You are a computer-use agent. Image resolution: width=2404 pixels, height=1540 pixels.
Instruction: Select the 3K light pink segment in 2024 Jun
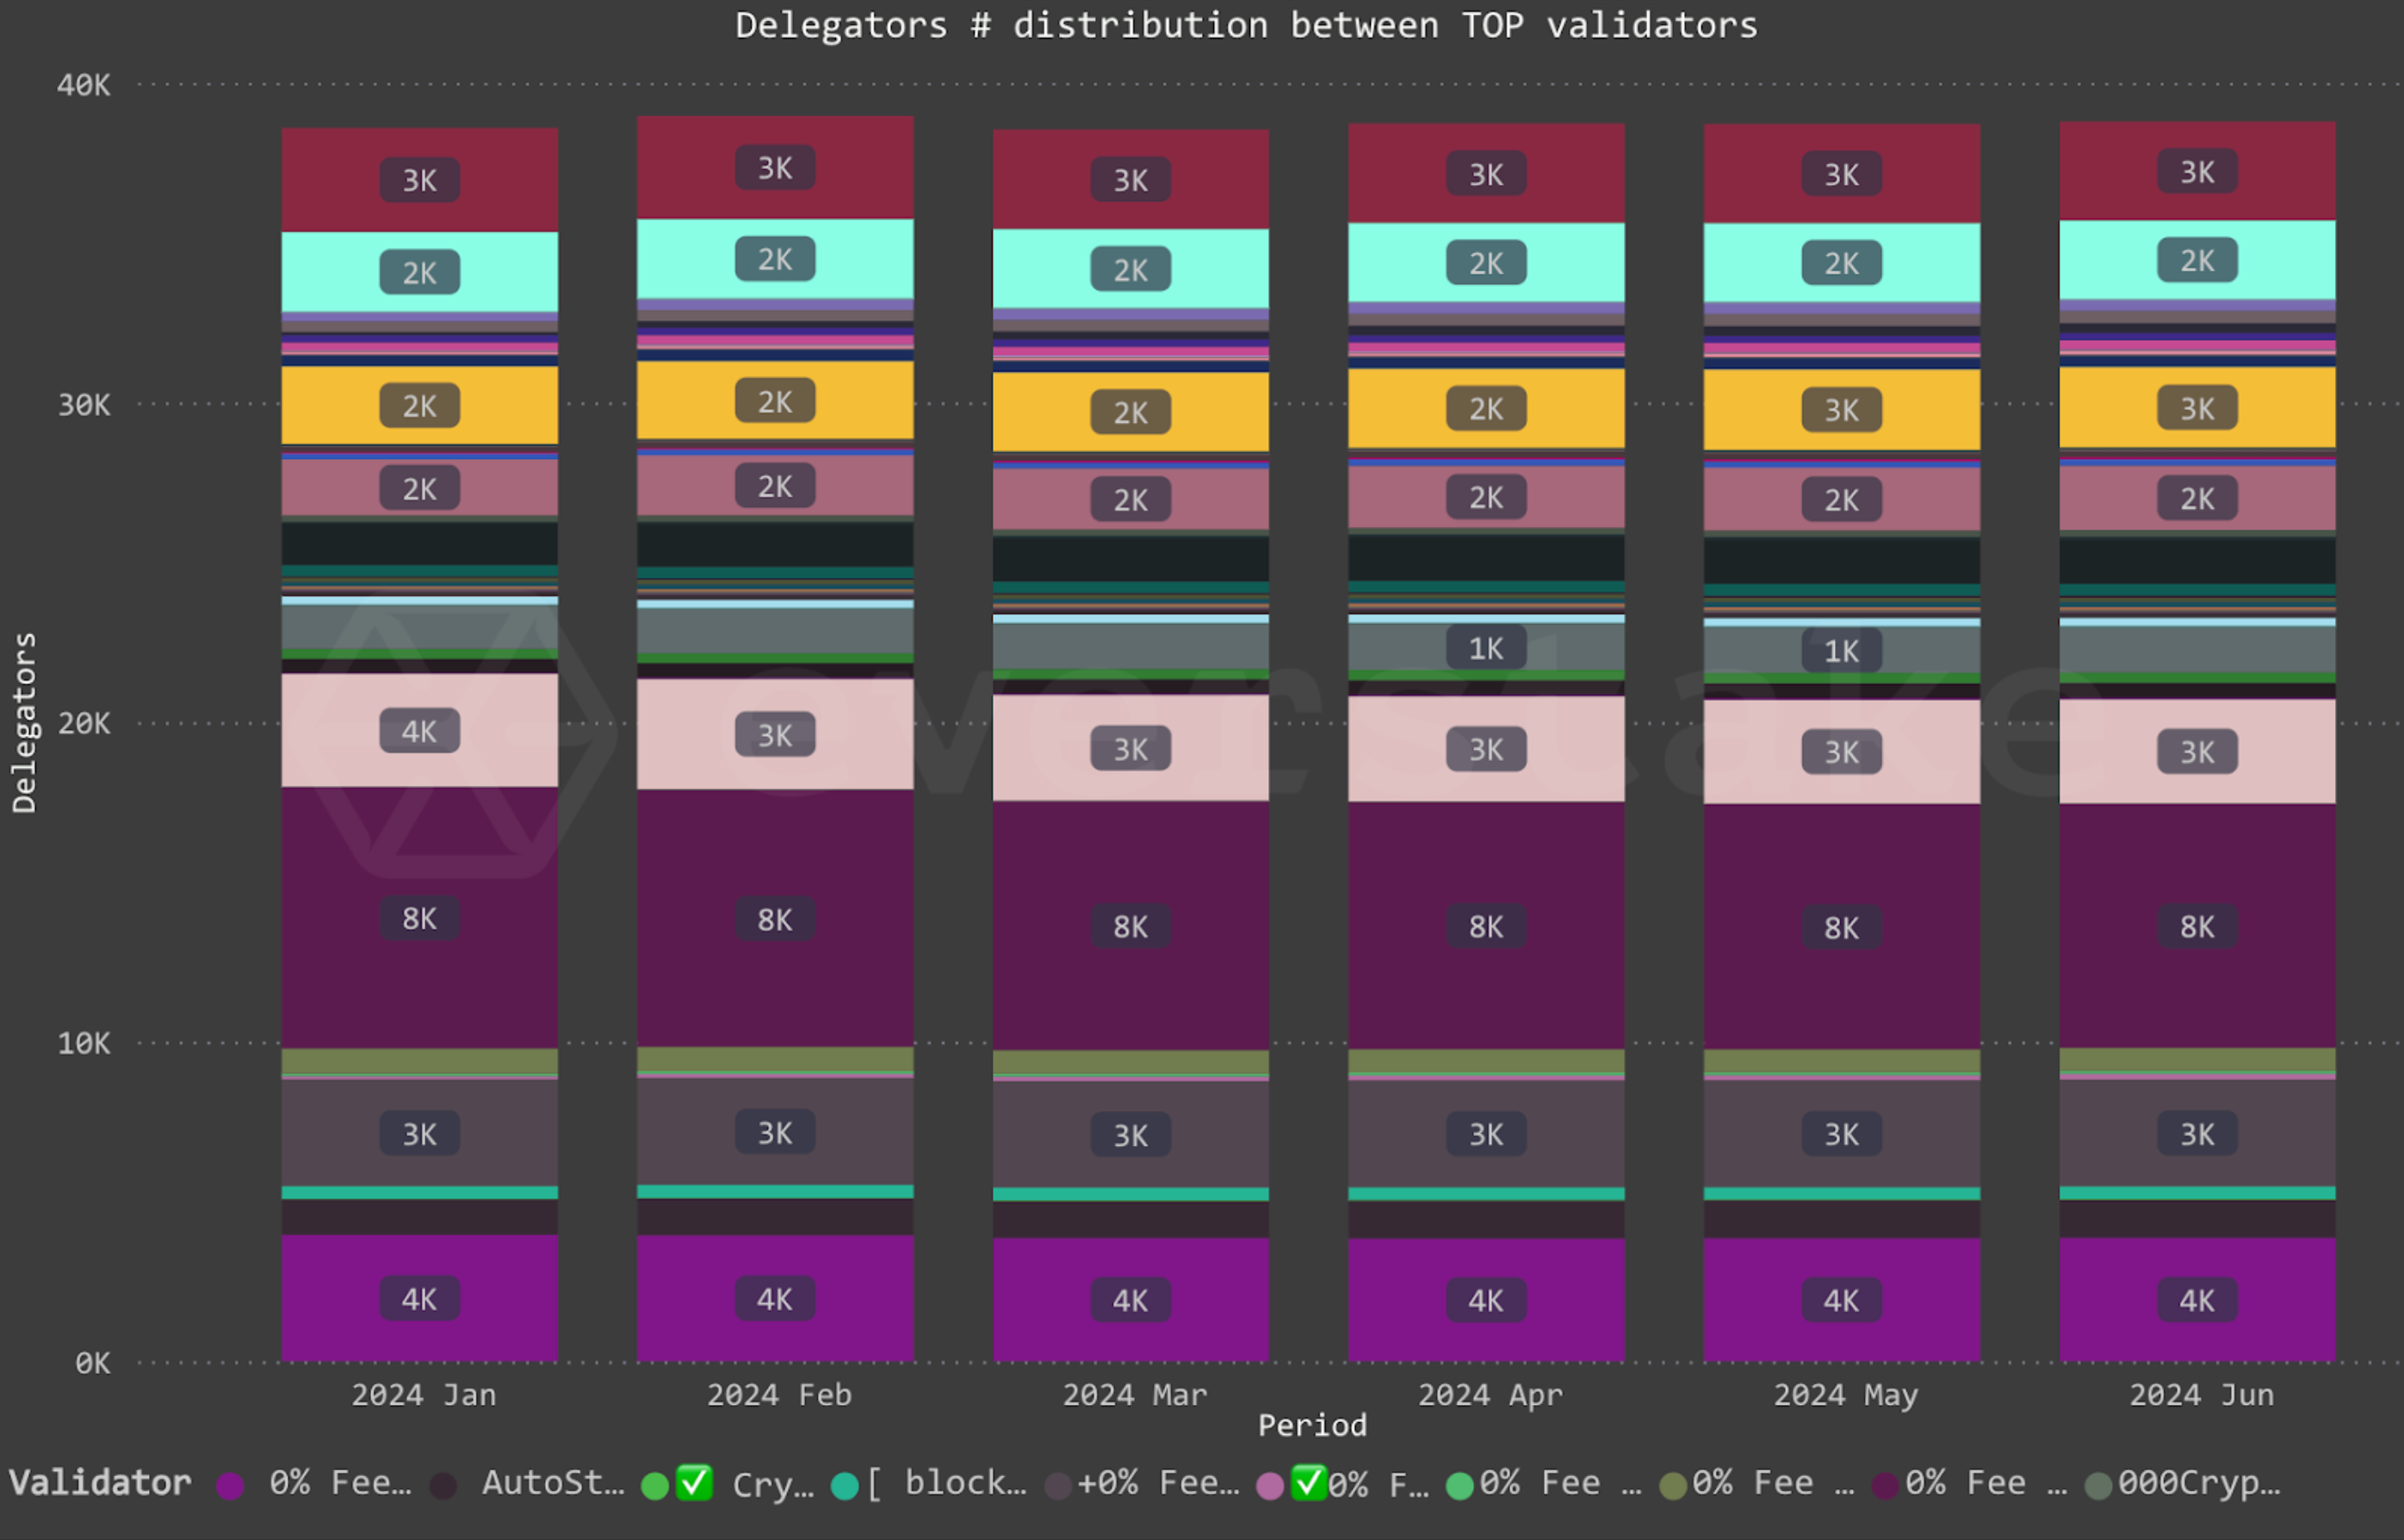click(x=2197, y=752)
